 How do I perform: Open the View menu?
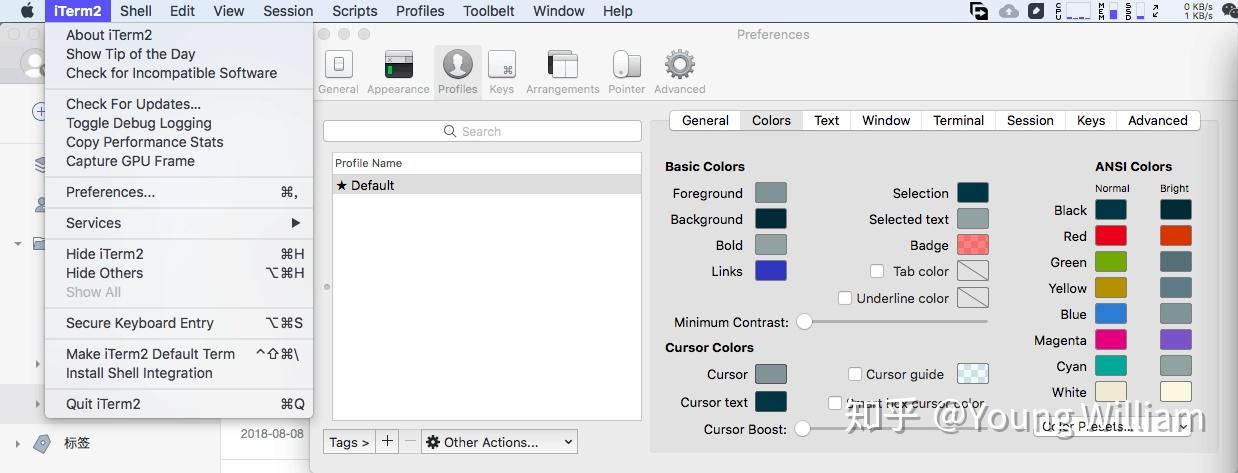pyautogui.click(x=229, y=11)
